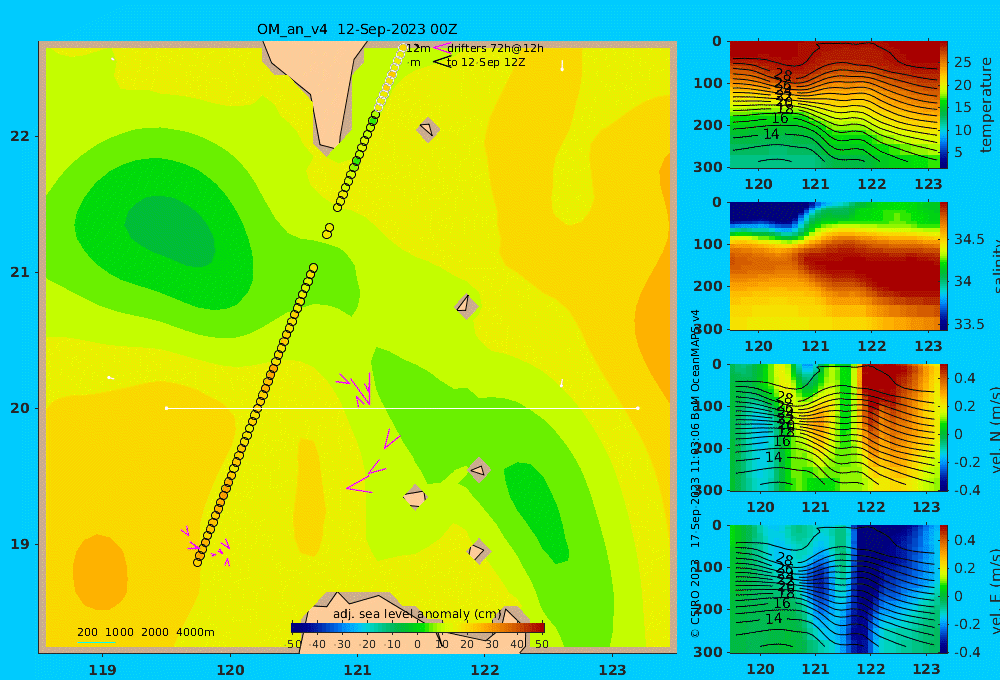This screenshot has width=1000, height=680.
Task: Click the 'drifters 72h@12h' legend text
Action: 496,48
